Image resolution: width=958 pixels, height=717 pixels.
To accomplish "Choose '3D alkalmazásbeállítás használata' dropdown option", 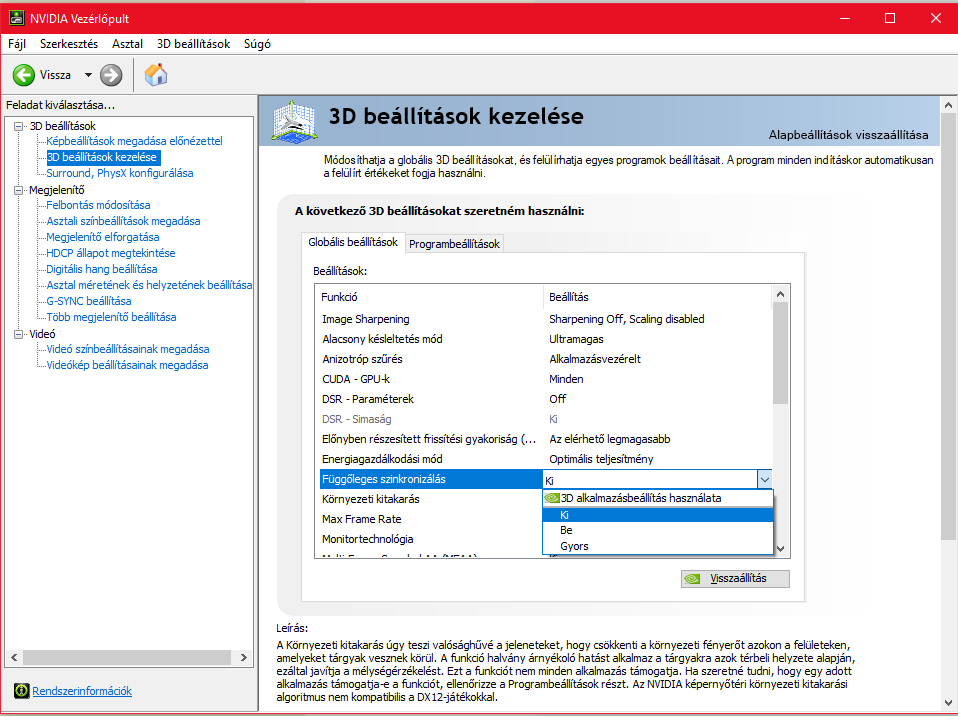I will tap(658, 498).
